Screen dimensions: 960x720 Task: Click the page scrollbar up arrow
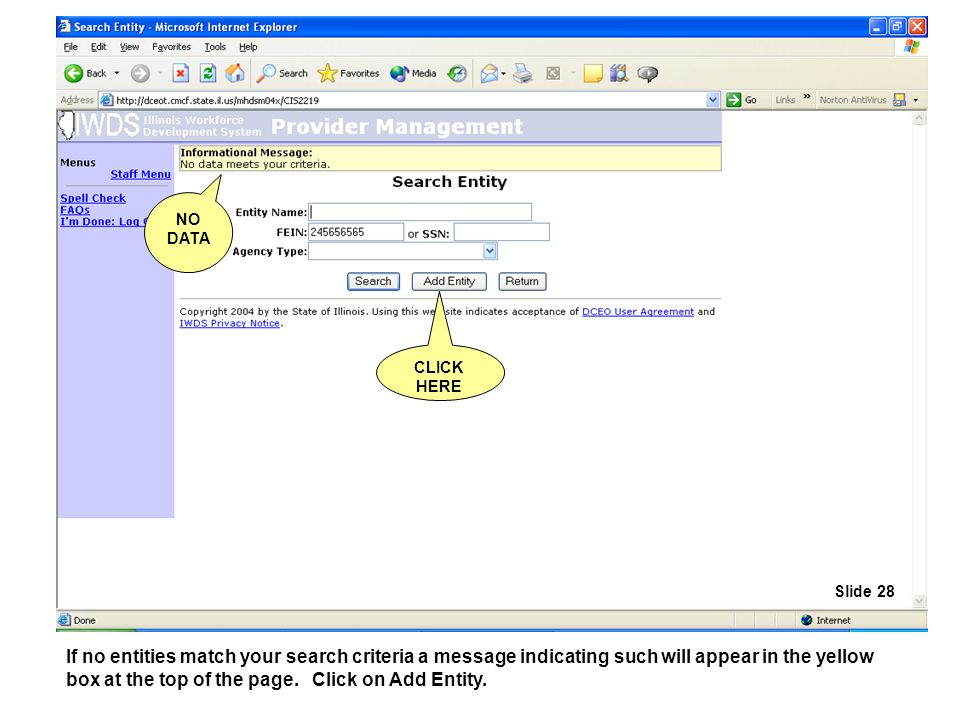tap(918, 119)
